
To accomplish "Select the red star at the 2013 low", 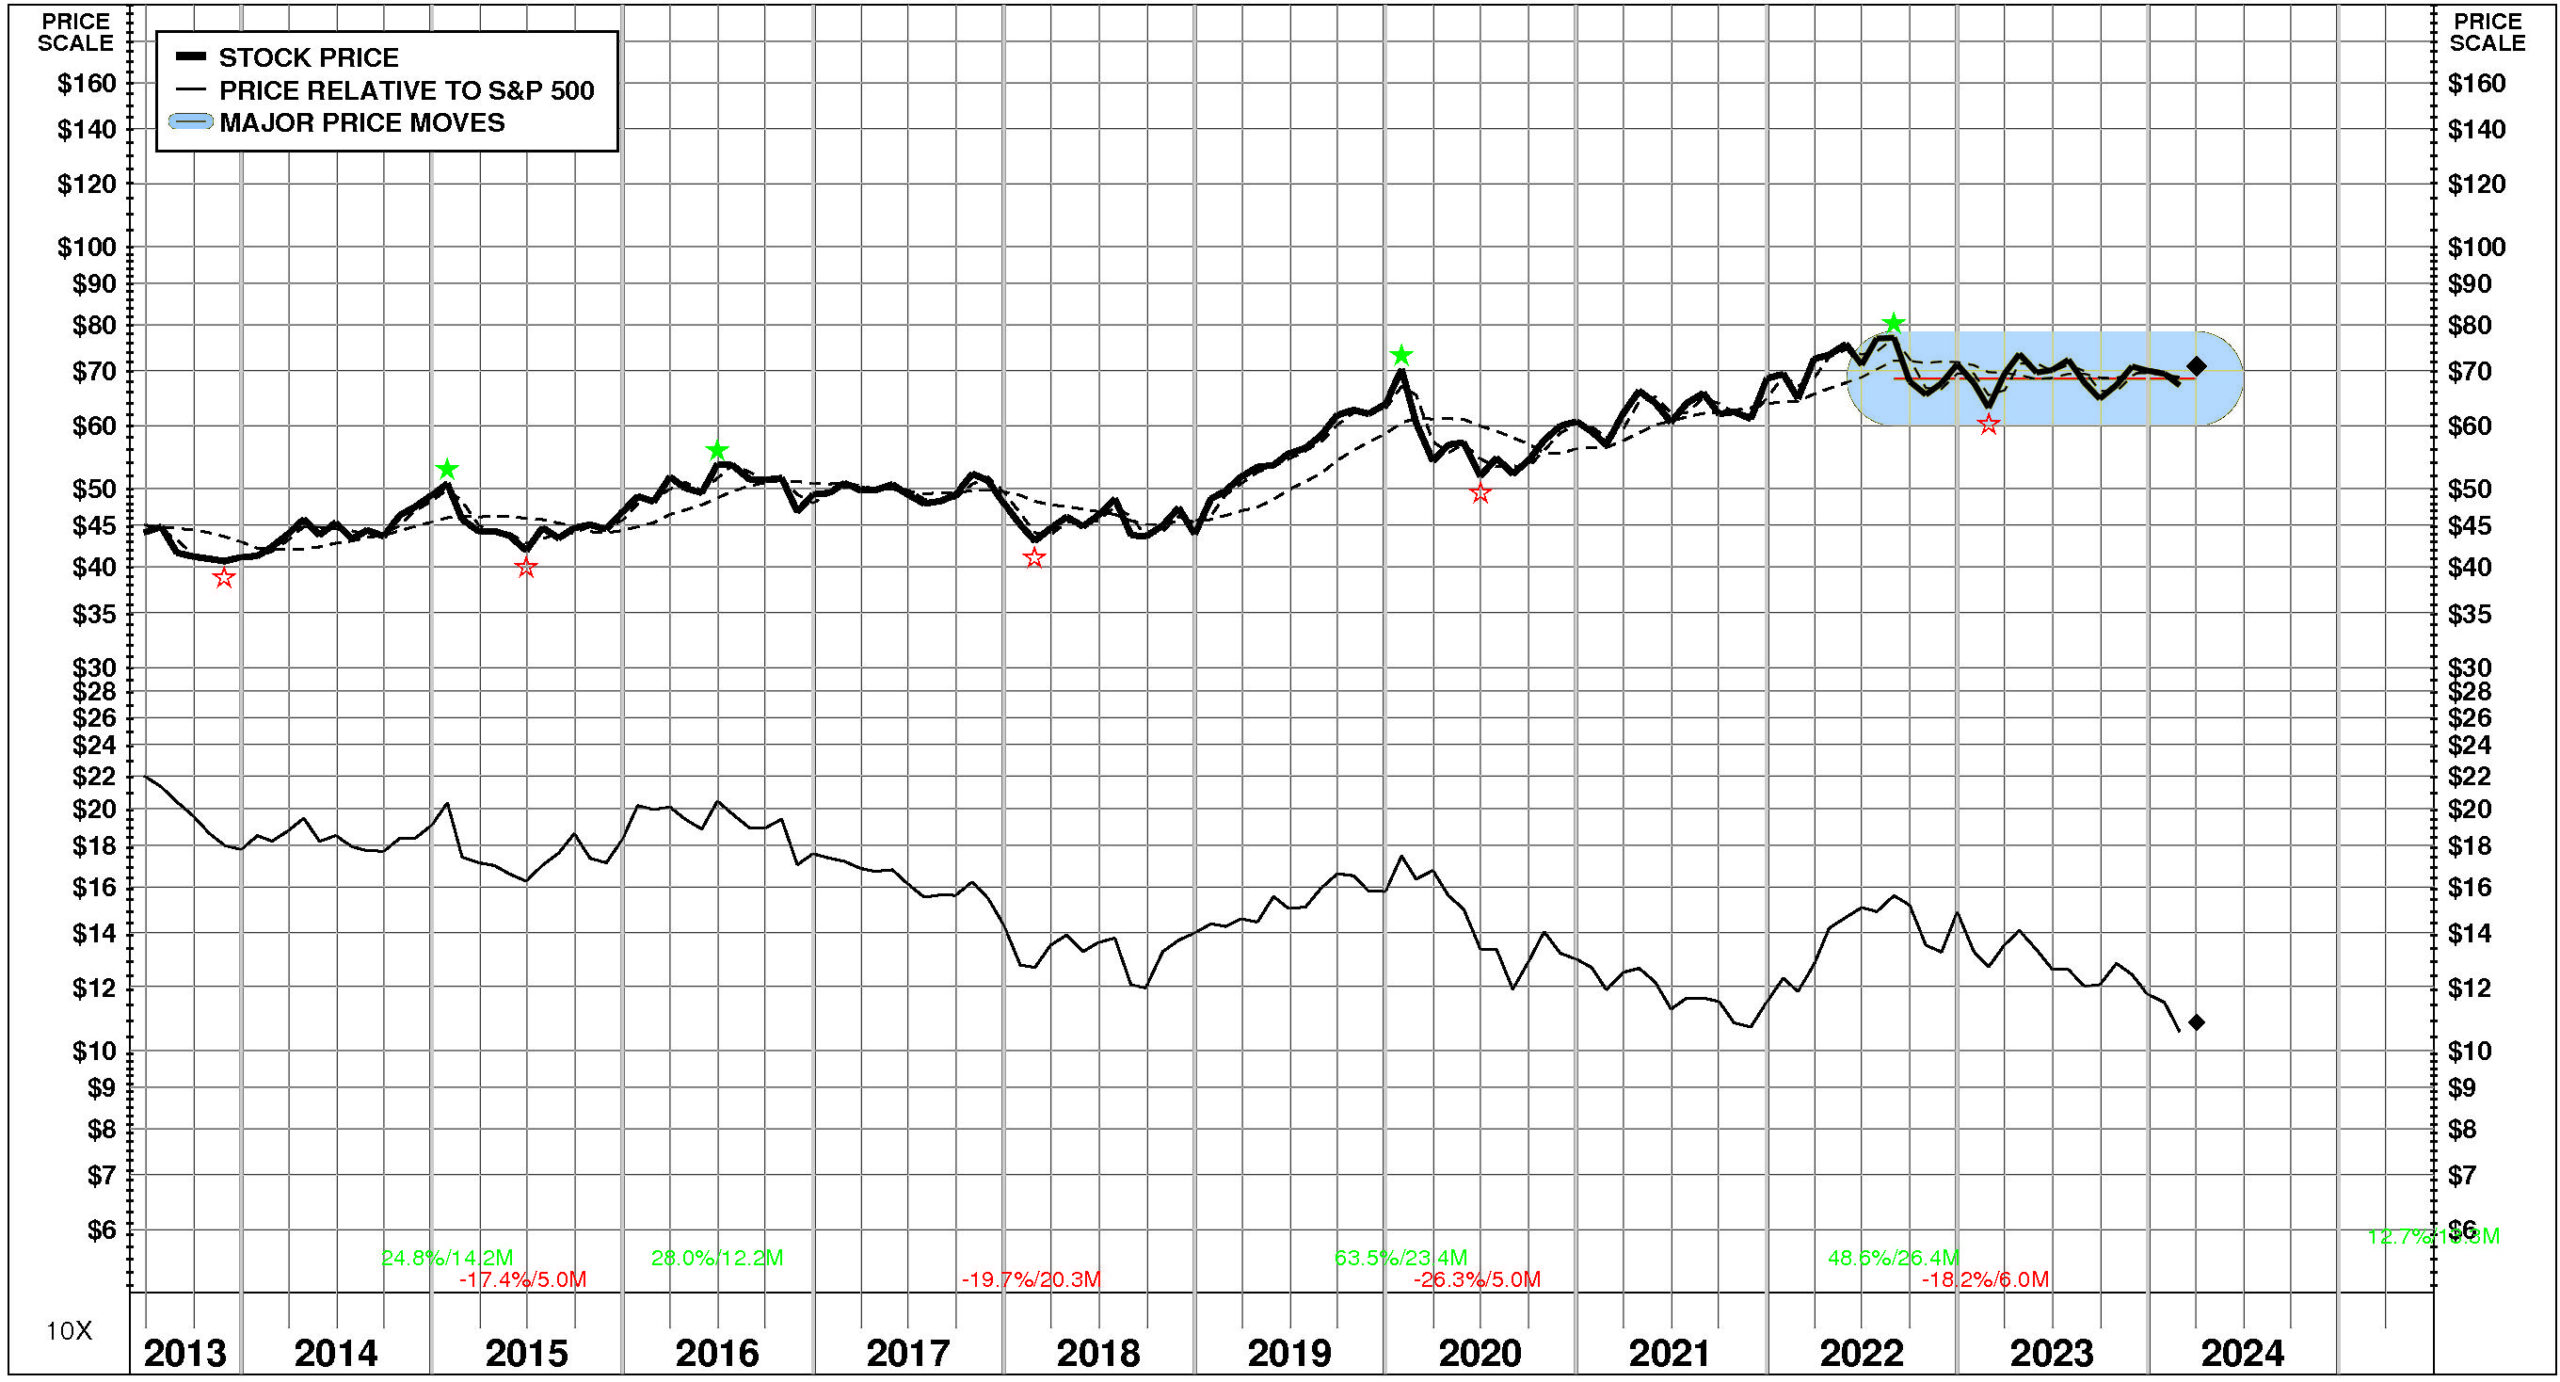I will pos(224,577).
